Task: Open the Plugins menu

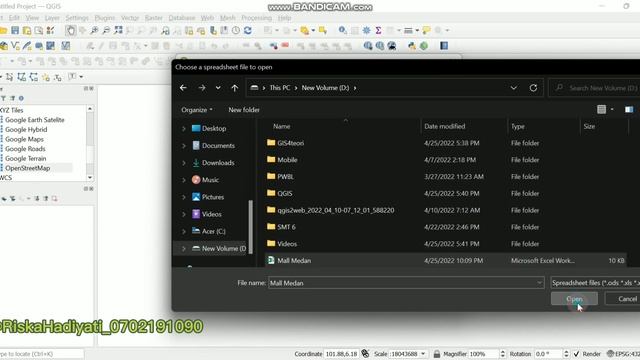Action: (x=104, y=18)
